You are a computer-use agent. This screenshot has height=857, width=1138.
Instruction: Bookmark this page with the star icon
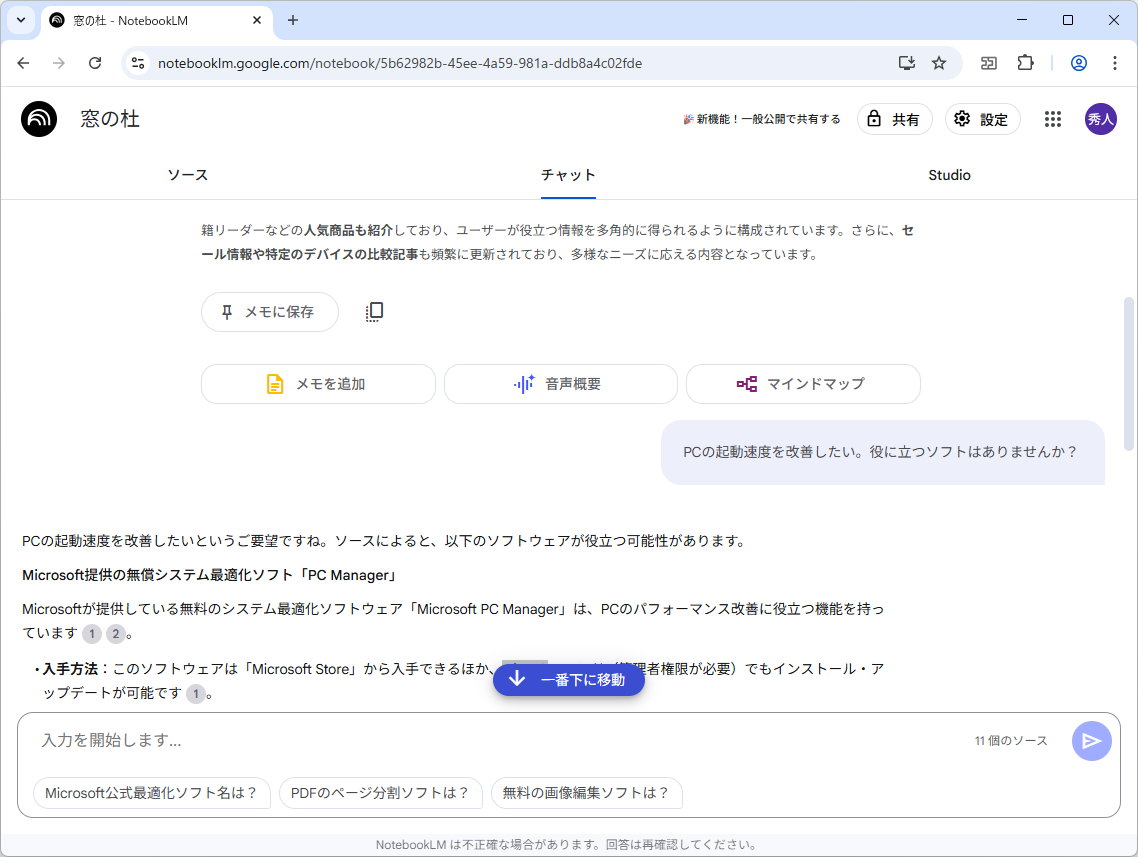point(938,62)
